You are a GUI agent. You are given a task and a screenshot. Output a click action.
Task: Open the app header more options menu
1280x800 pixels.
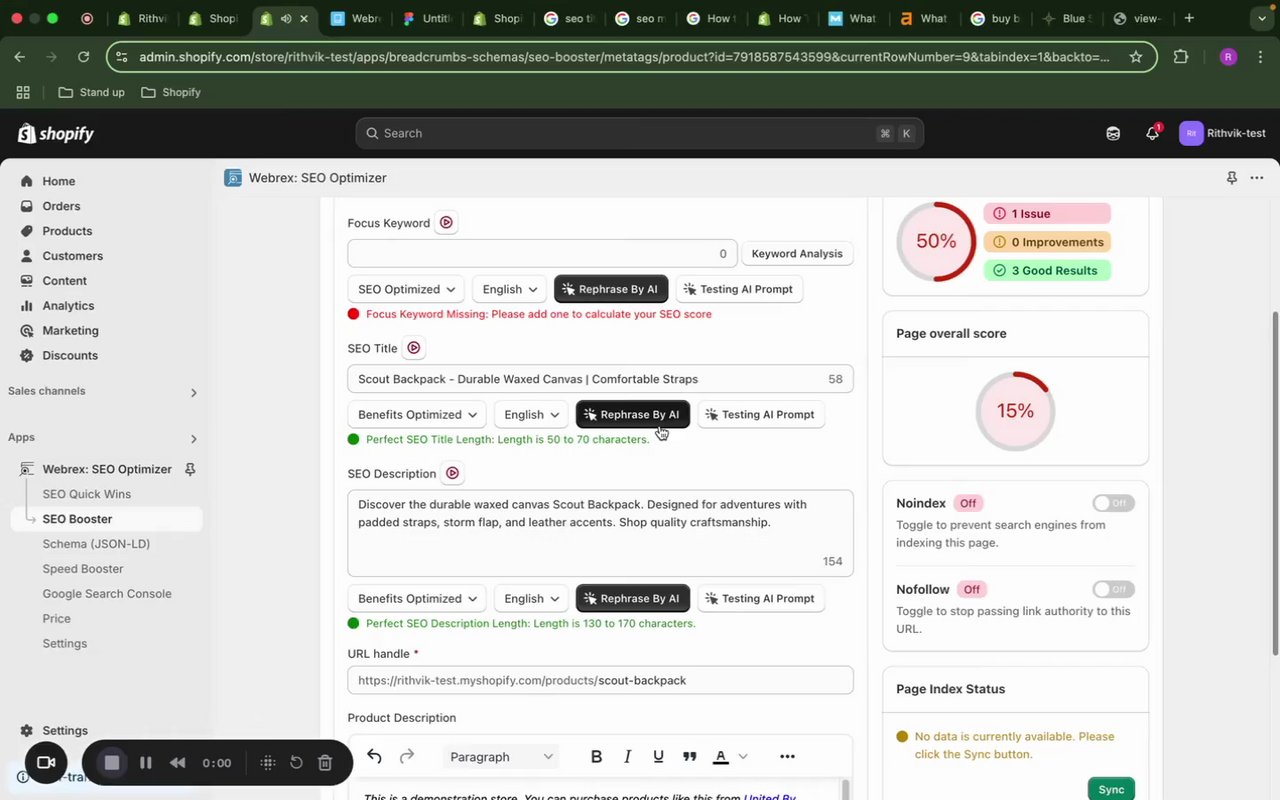[1257, 178]
